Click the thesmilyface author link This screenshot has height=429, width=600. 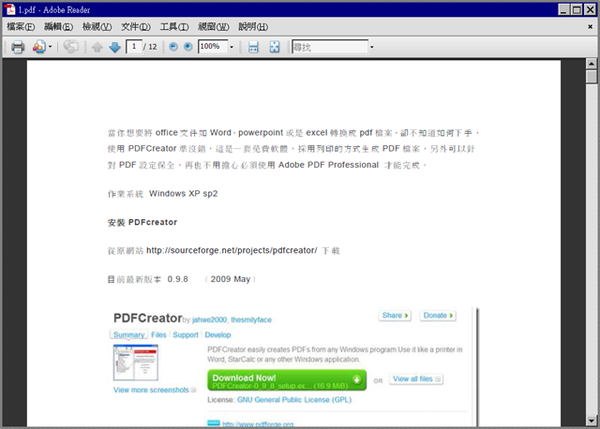[251, 320]
